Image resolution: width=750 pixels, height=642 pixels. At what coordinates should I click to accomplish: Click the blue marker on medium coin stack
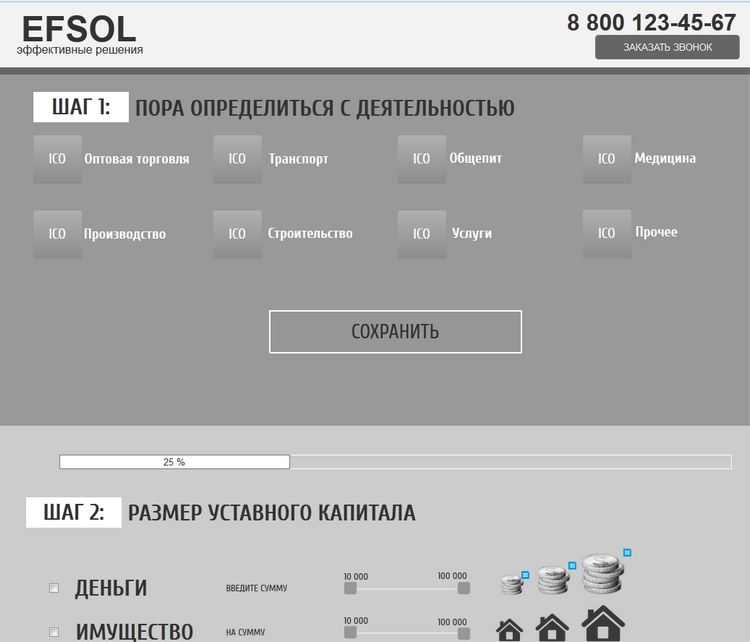coord(572,566)
